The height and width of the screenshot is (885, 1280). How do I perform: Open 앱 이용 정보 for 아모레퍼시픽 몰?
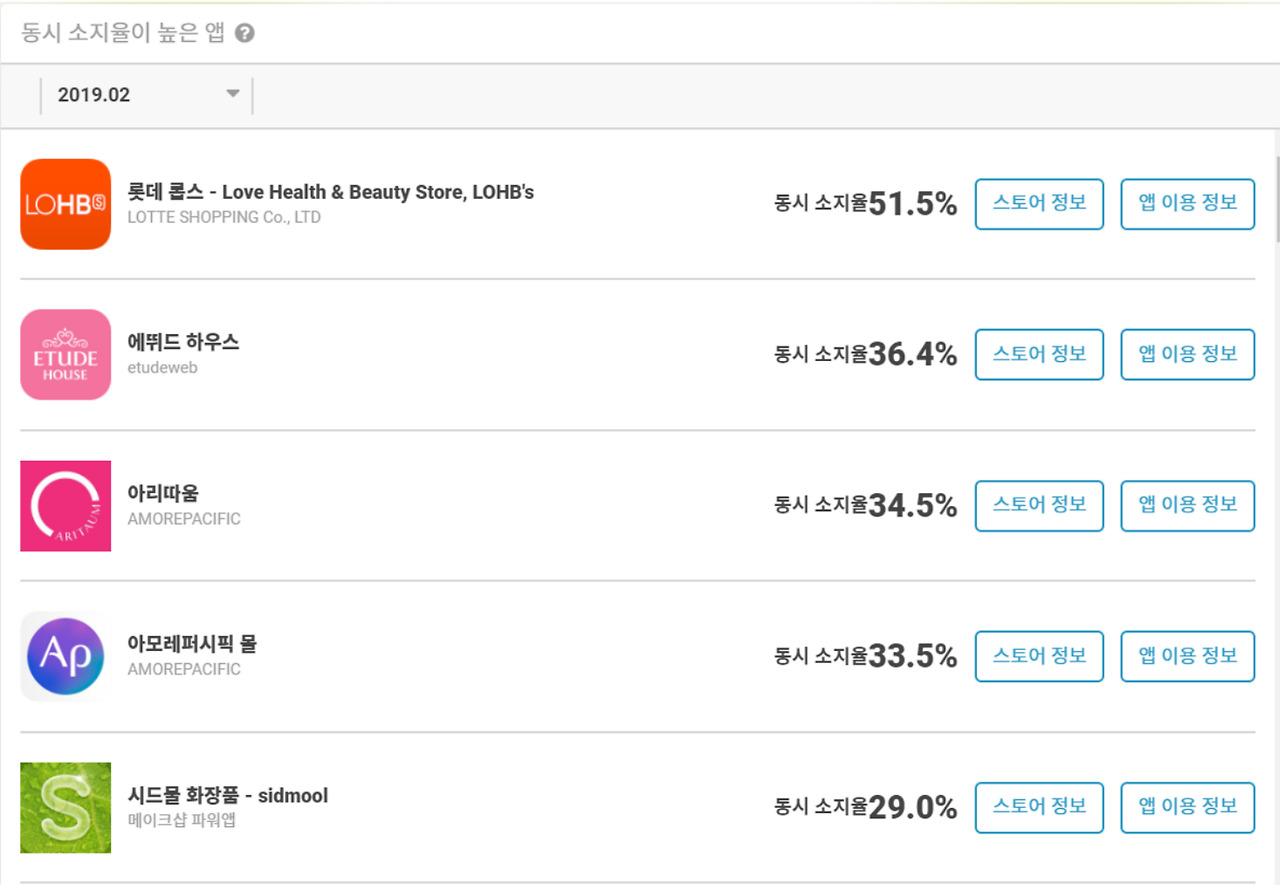coord(1187,656)
